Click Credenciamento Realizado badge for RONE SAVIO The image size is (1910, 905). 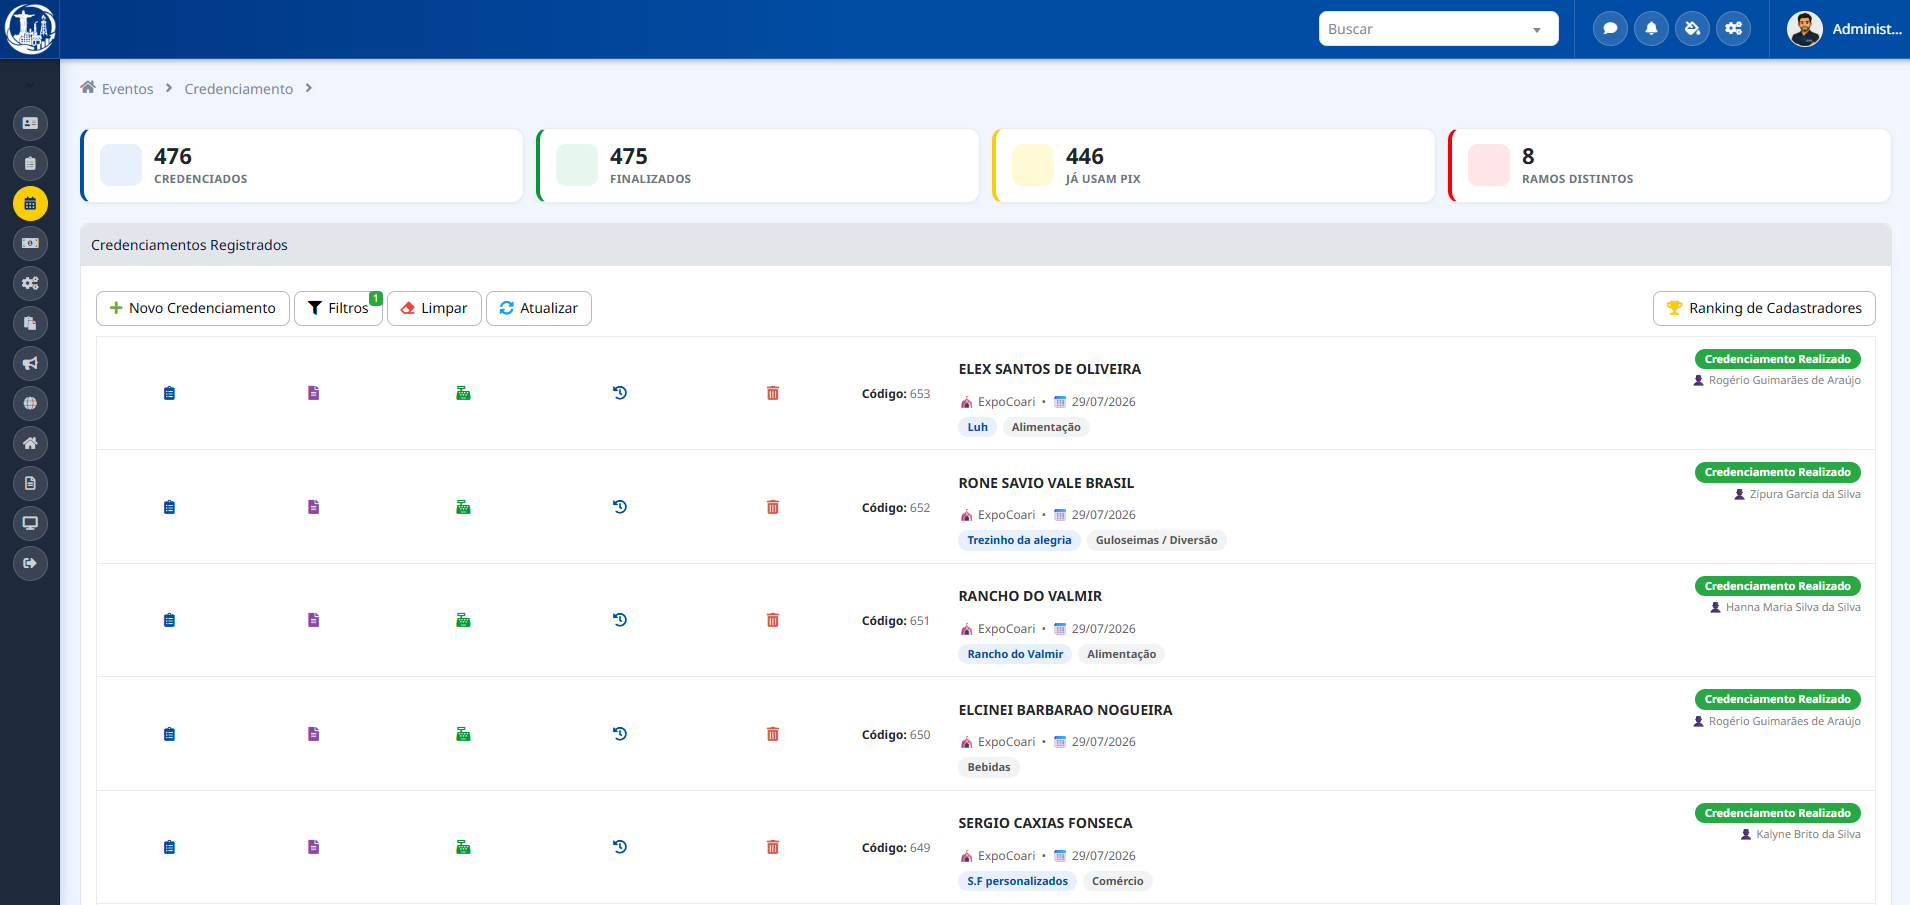click(x=1777, y=472)
